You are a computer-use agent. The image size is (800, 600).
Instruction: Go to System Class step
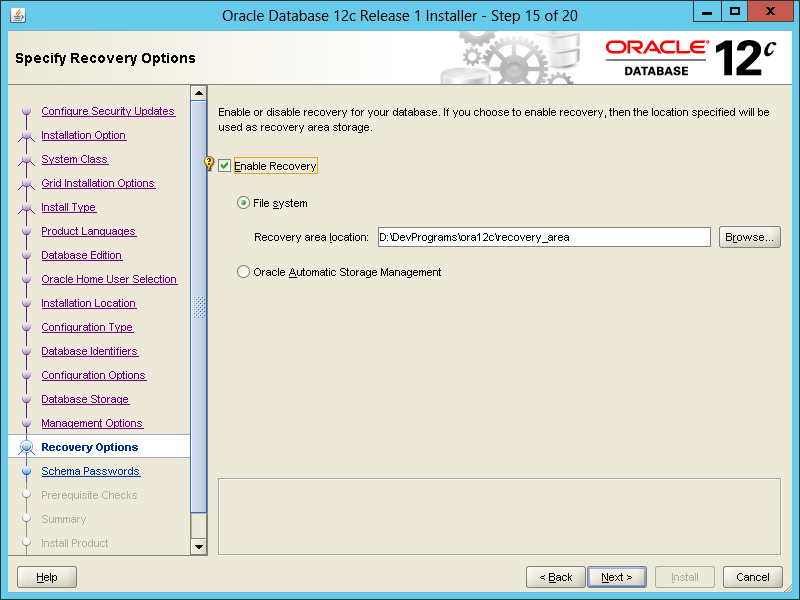74,159
